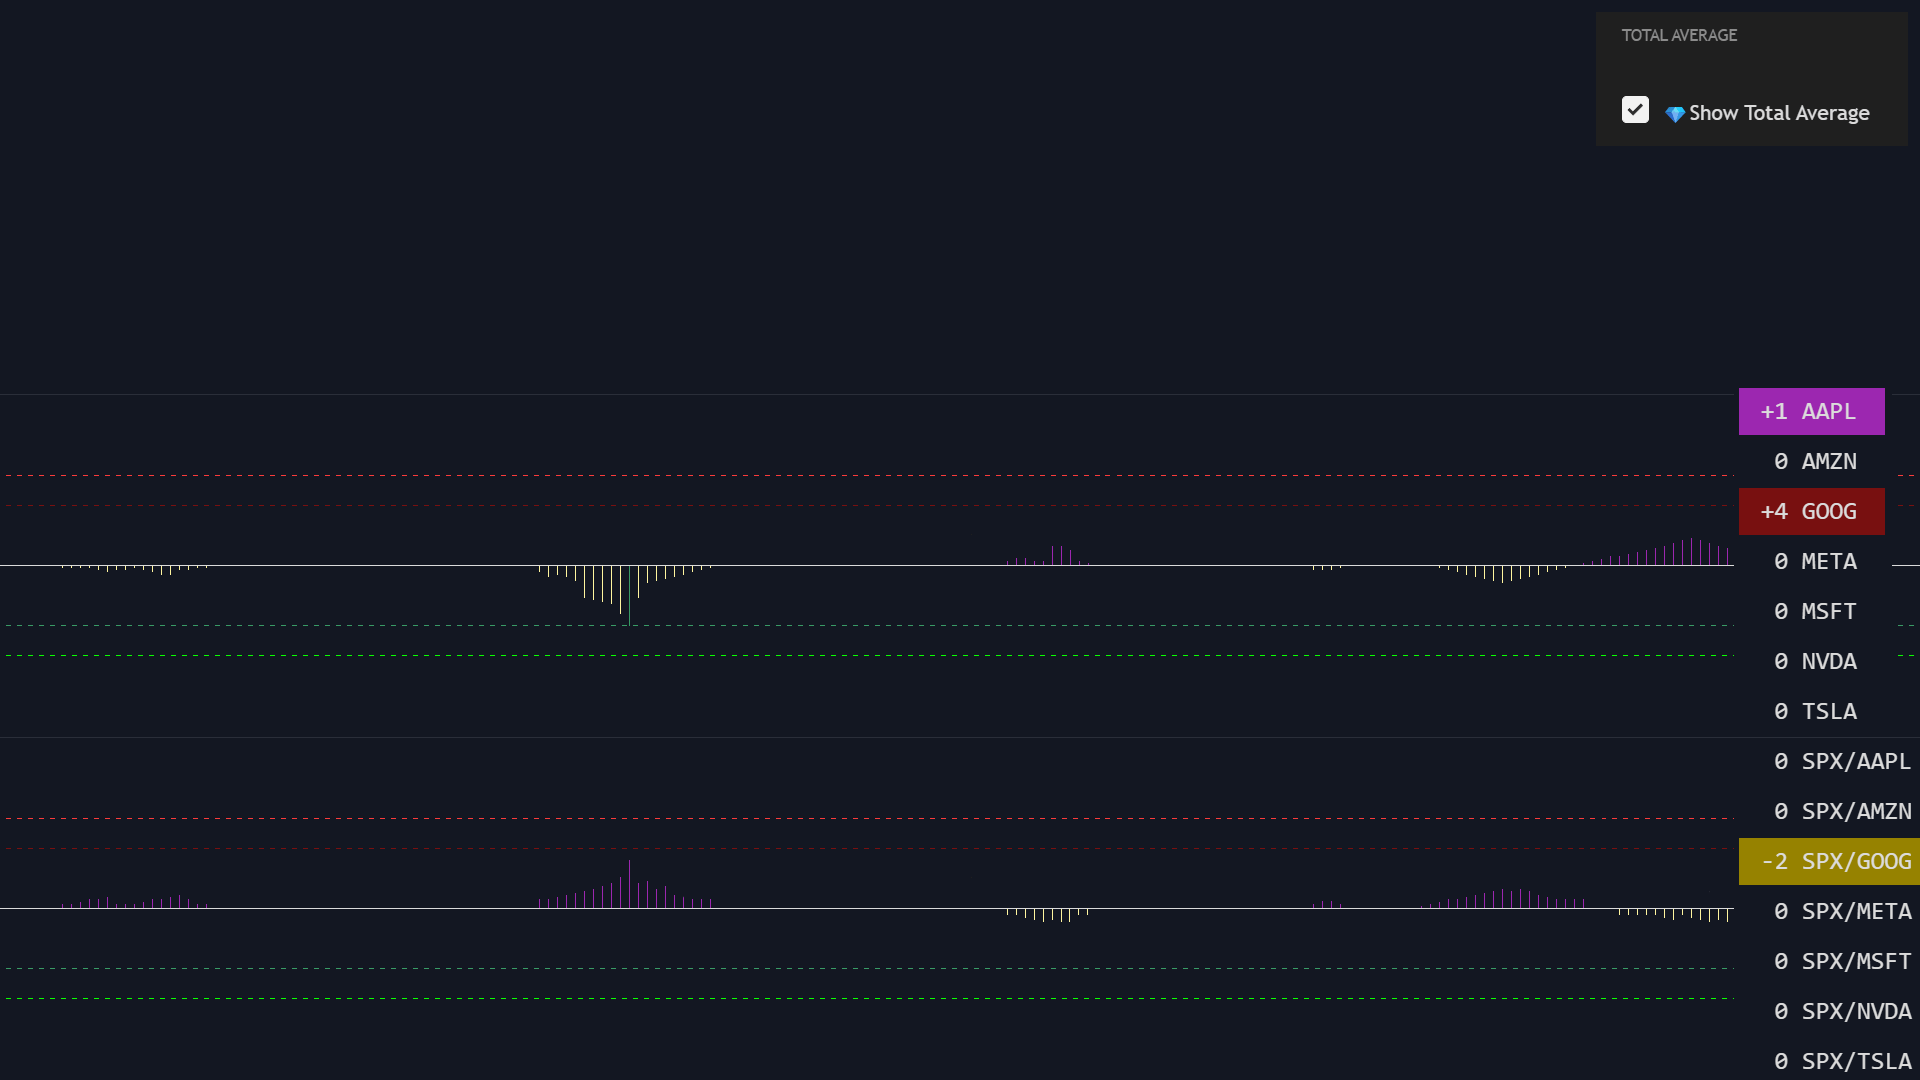Viewport: 1920px width, 1080px height.
Task: Click the yellow -2 SPX/GOOG label
Action: point(1829,862)
